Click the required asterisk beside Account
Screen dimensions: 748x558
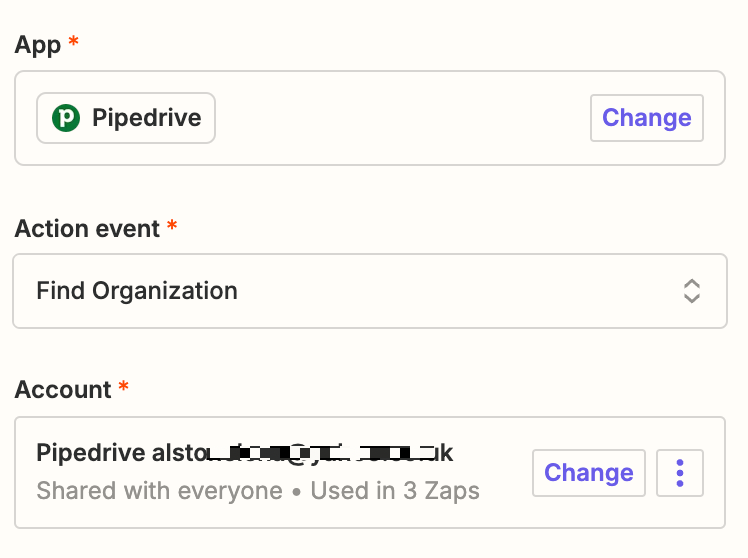pos(124,388)
